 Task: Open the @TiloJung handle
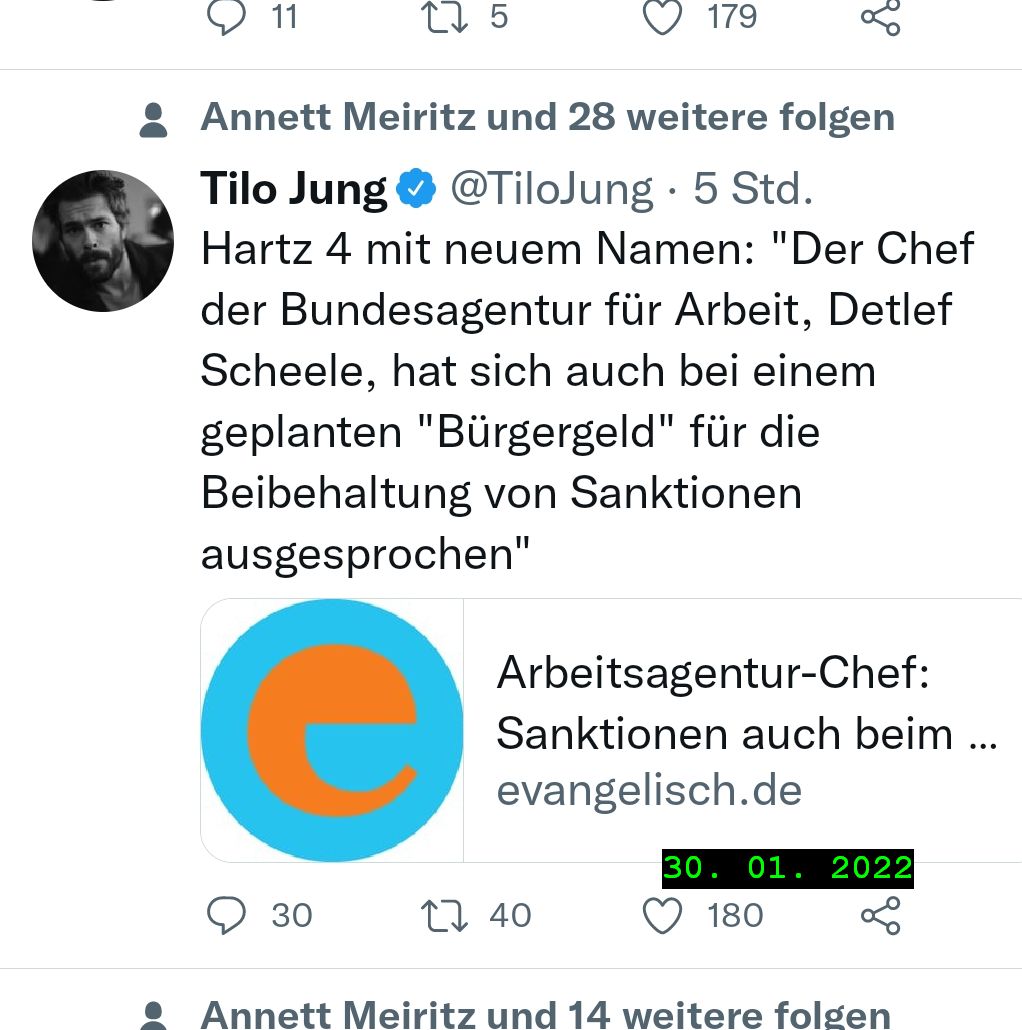(551, 188)
